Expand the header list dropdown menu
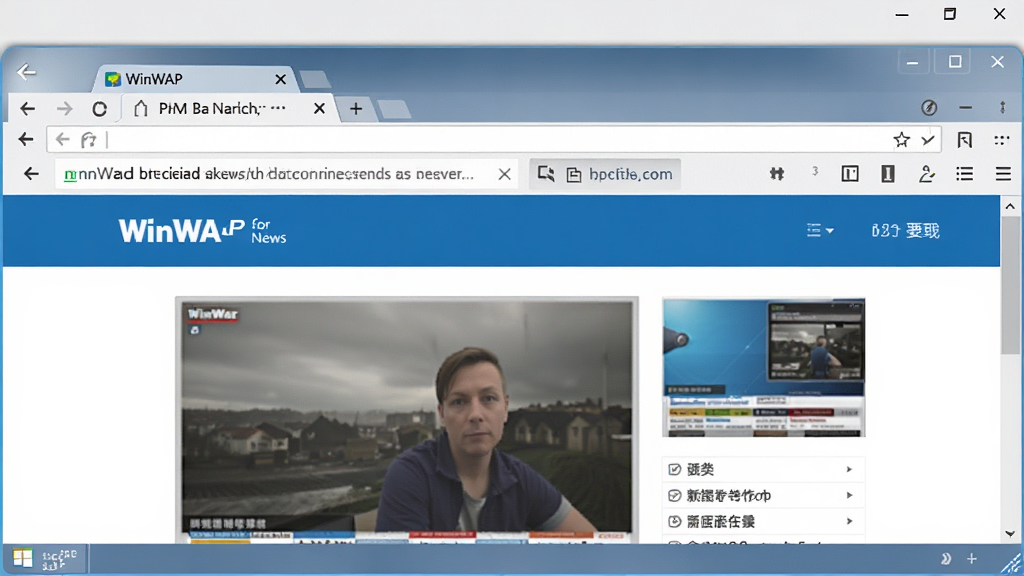 point(820,230)
